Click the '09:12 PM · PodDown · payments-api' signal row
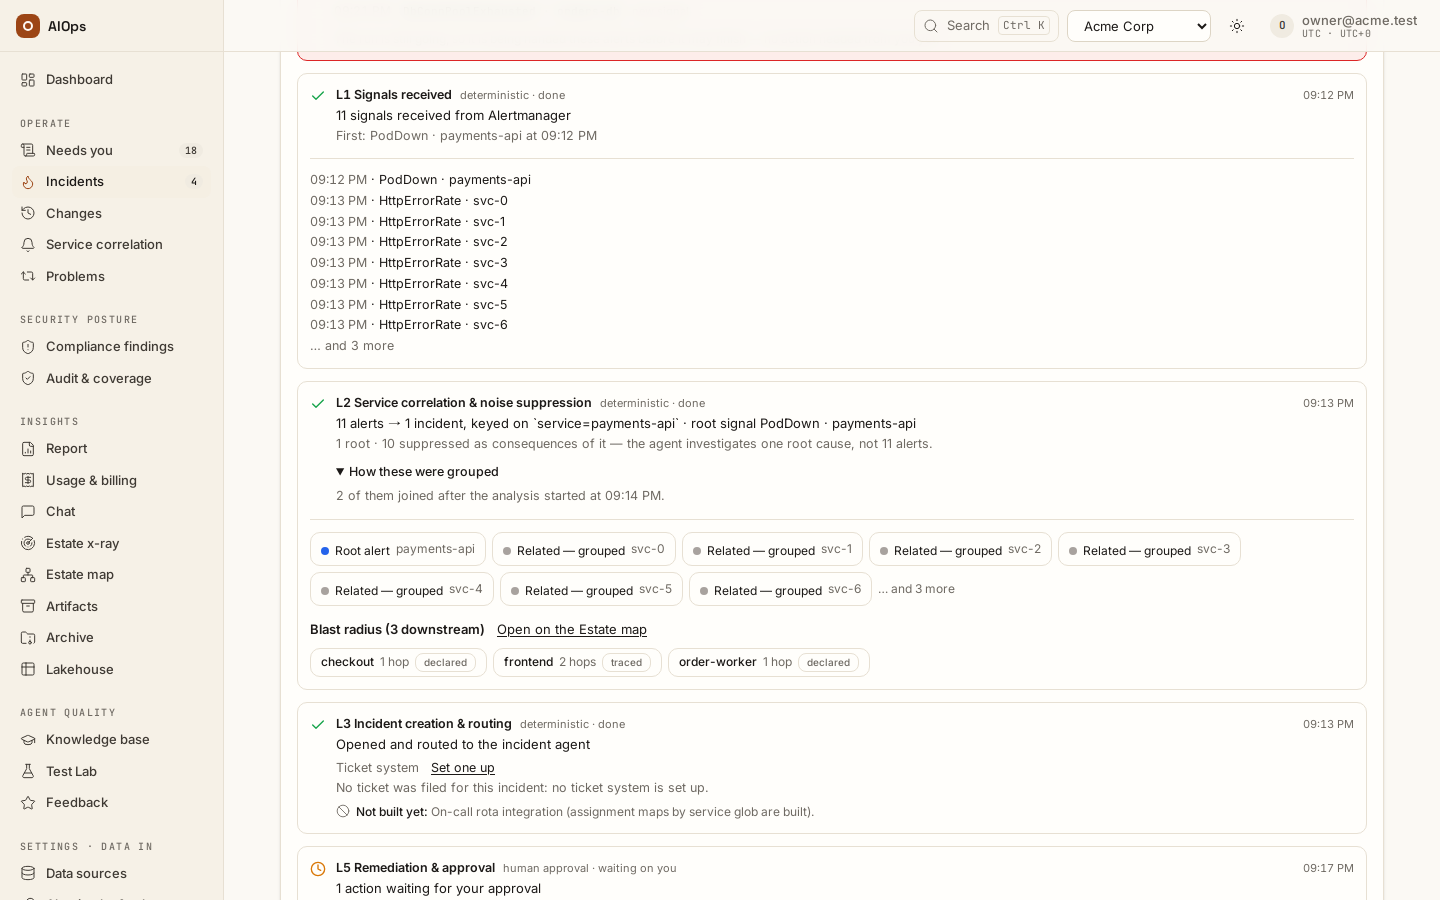The width and height of the screenshot is (1440, 900). coord(420,180)
